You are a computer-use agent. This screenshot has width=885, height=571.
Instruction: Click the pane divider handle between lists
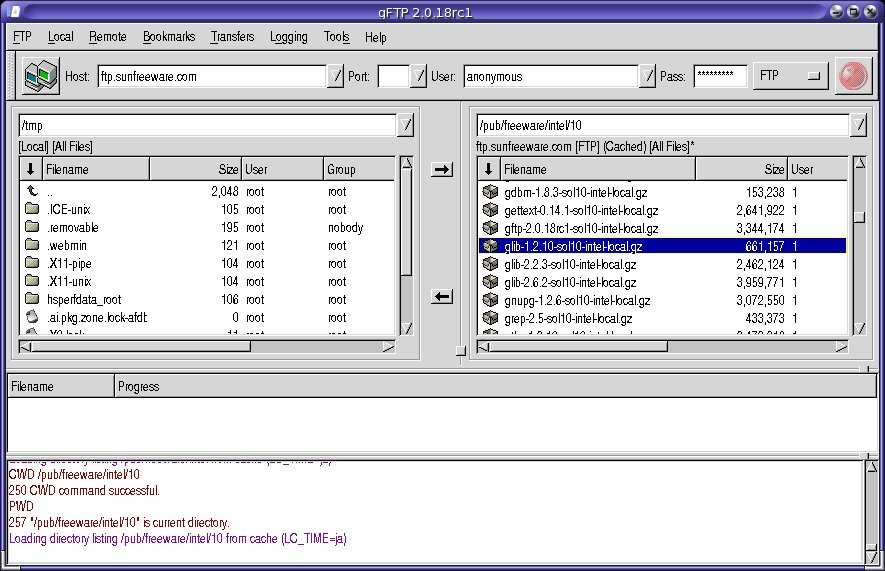click(x=461, y=351)
